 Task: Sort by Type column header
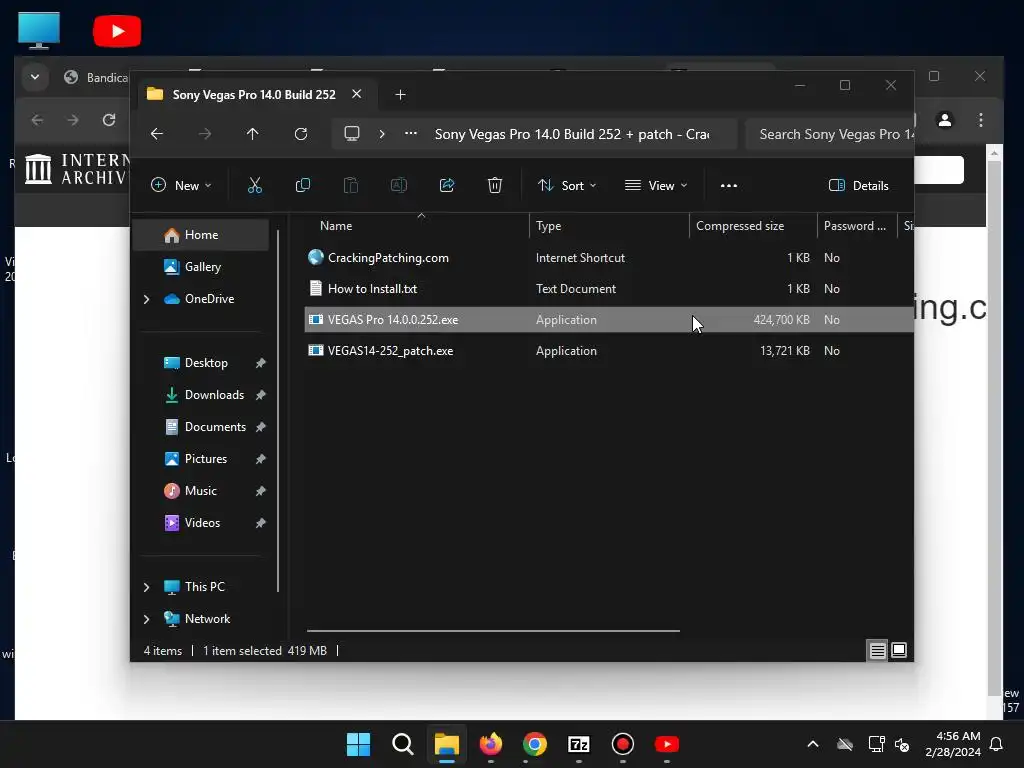(609, 226)
